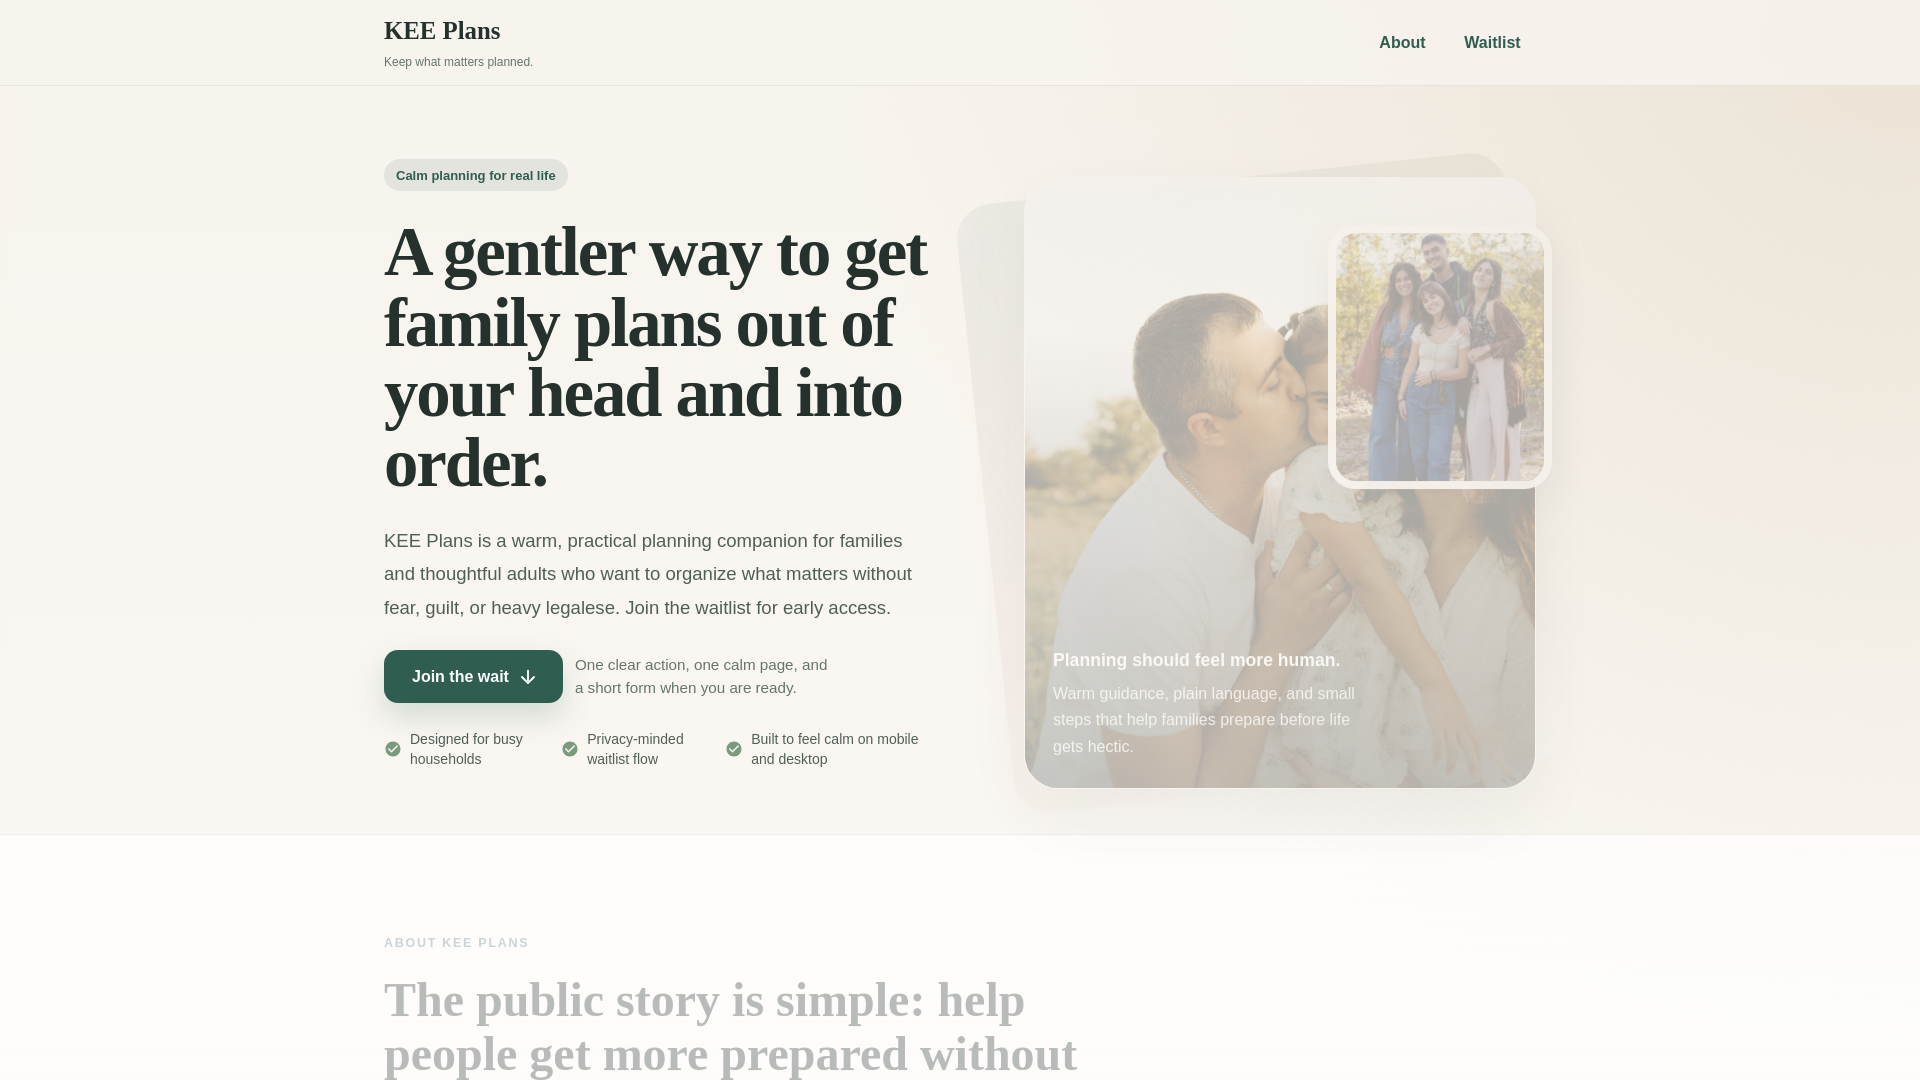1920x1080 pixels.
Task: Click the One clear action helper text
Action: click(x=701, y=676)
